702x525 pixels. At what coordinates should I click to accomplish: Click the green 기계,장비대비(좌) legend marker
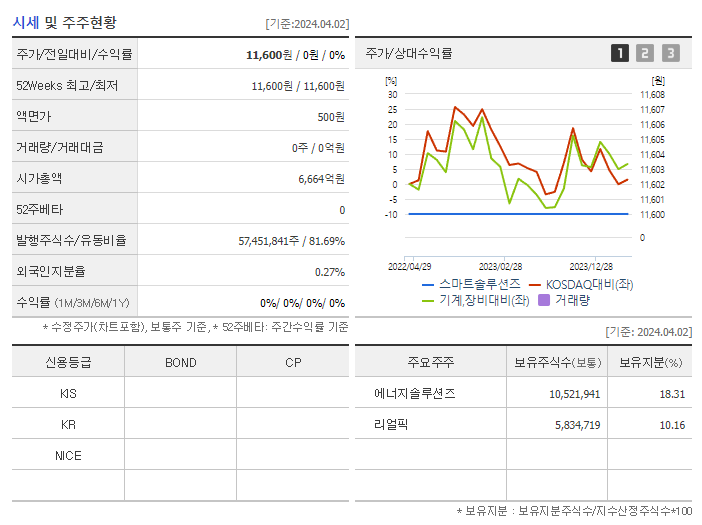[428, 301]
